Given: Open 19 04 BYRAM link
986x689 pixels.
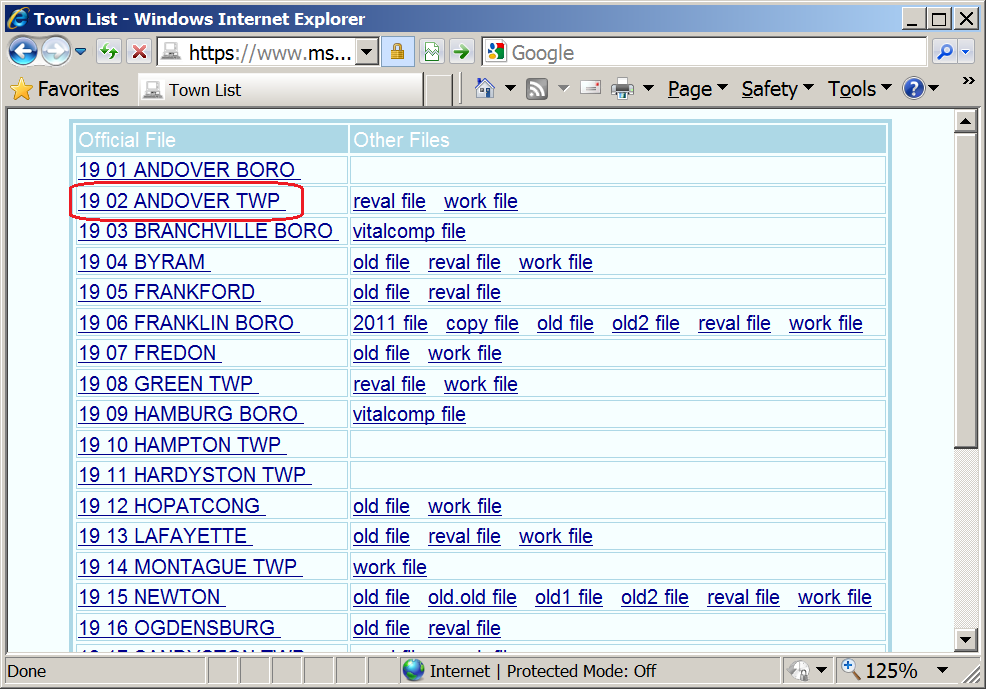Looking at the screenshot, I should coord(143,262).
